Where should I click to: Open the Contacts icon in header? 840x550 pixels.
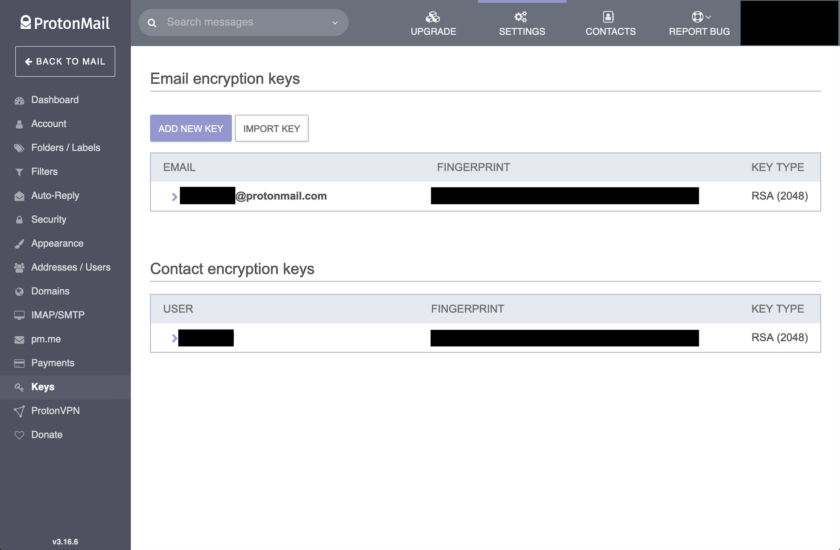(608, 17)
